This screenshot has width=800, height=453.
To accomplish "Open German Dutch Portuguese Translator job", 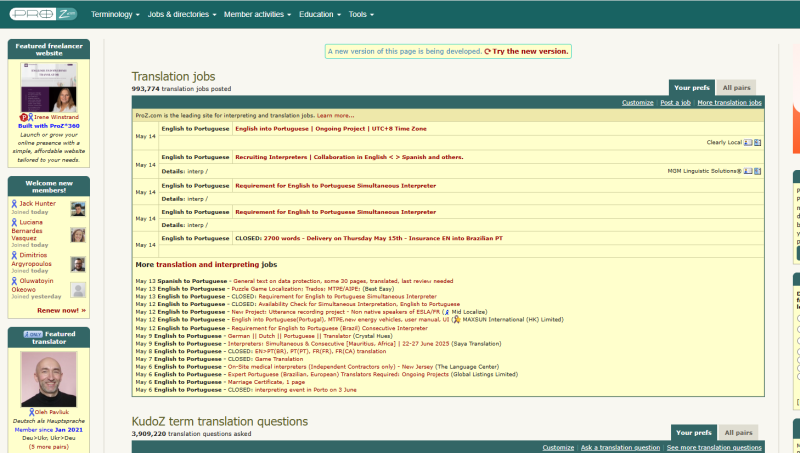I will [289, 336].
